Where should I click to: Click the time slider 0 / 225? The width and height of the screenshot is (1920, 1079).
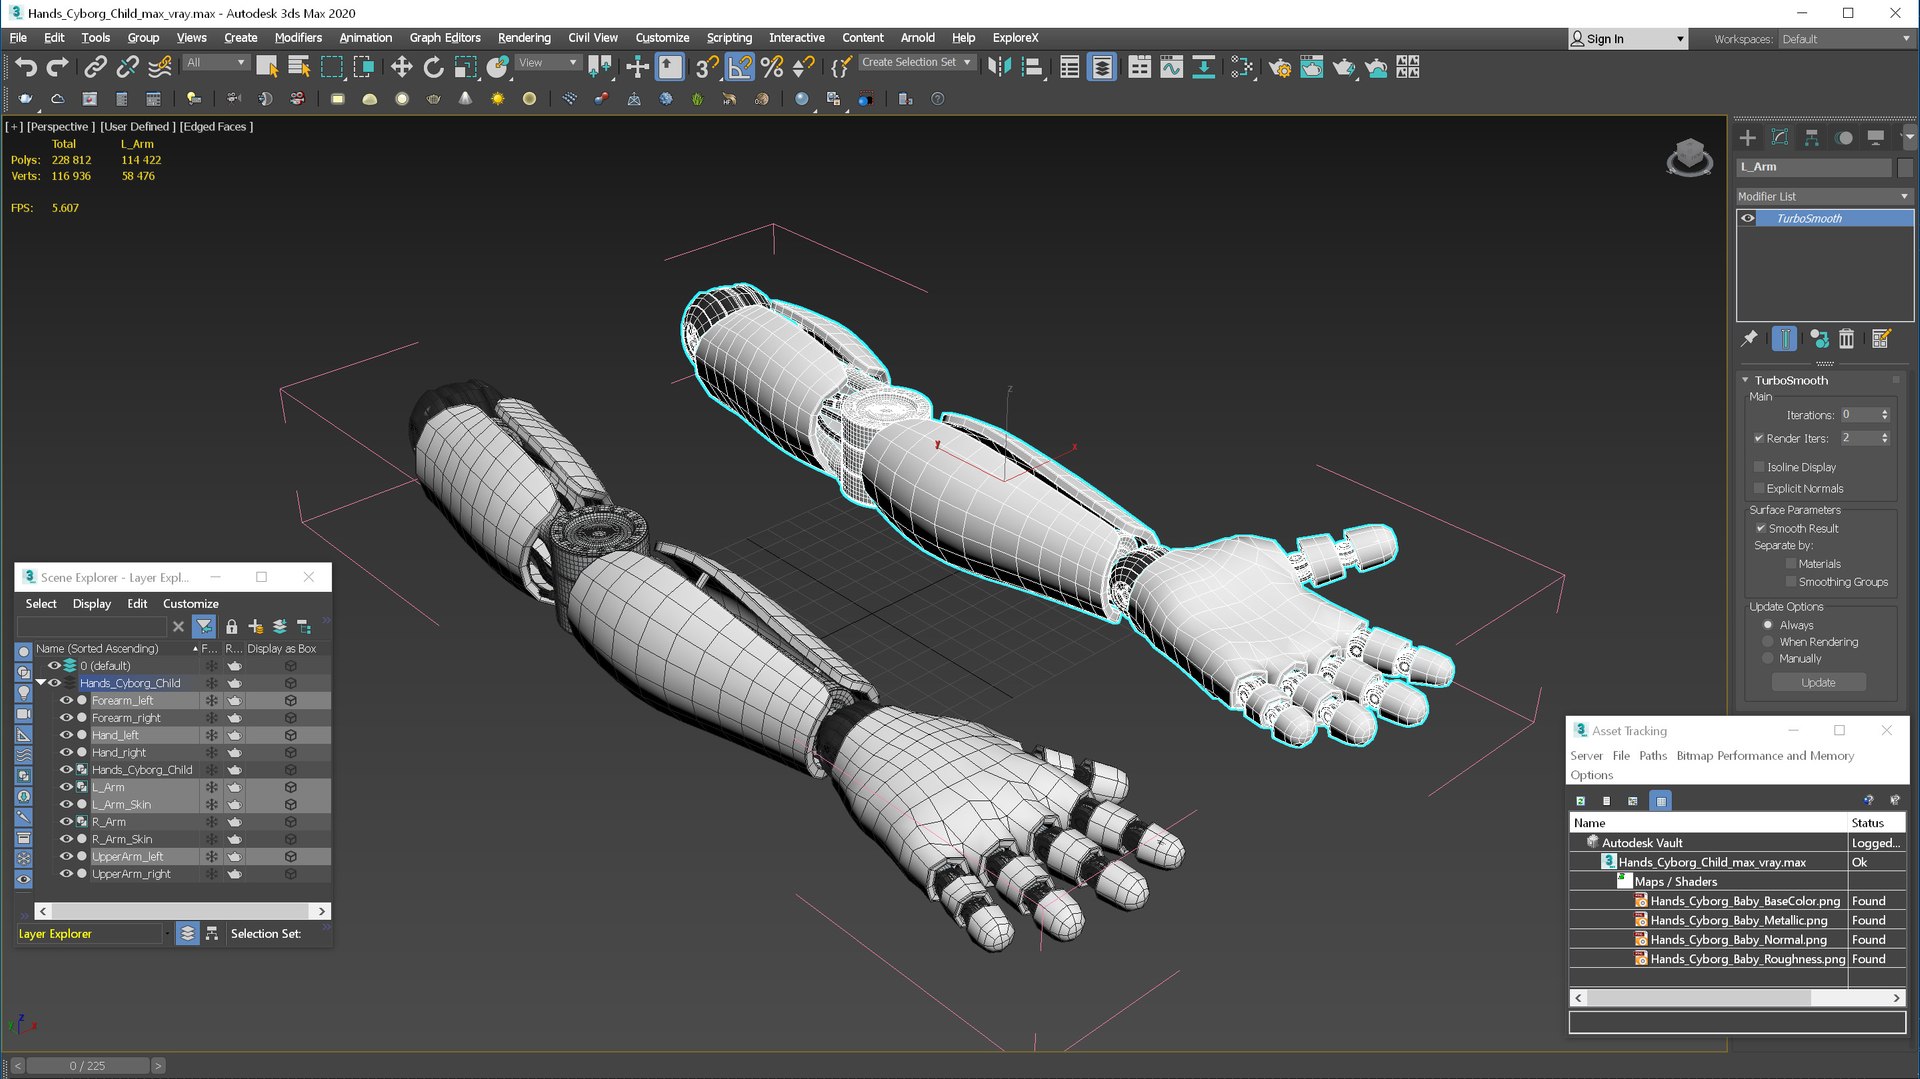88,1066
